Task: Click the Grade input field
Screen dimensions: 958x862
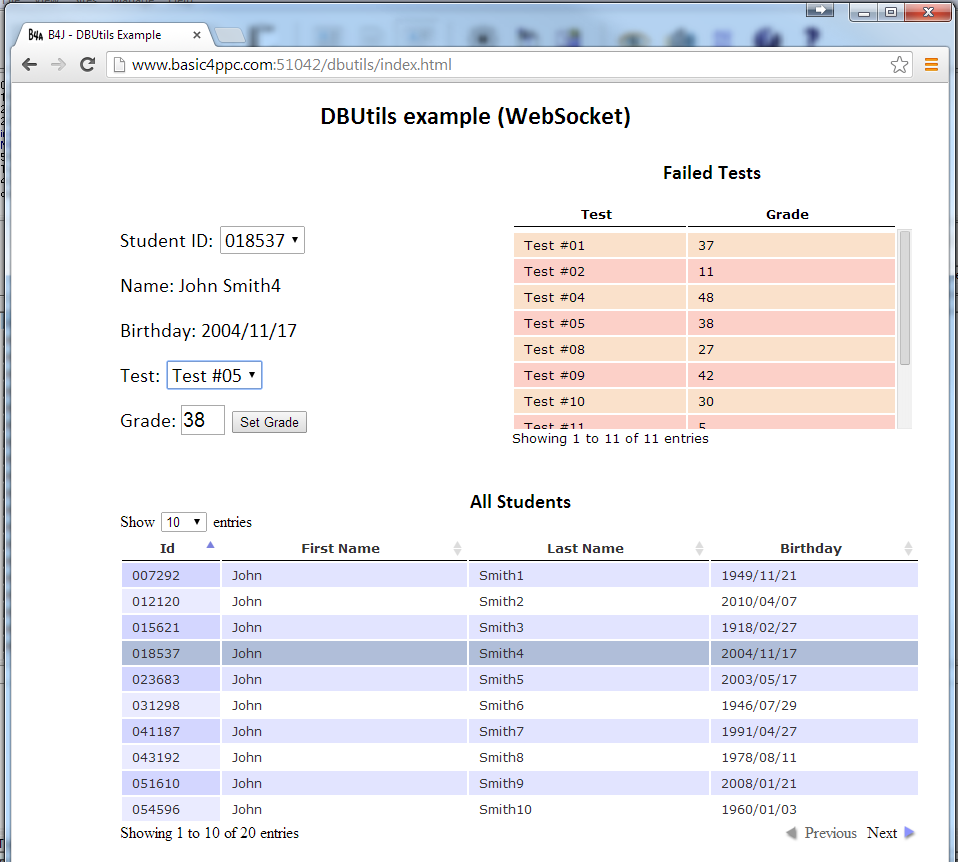Action: 203,420
